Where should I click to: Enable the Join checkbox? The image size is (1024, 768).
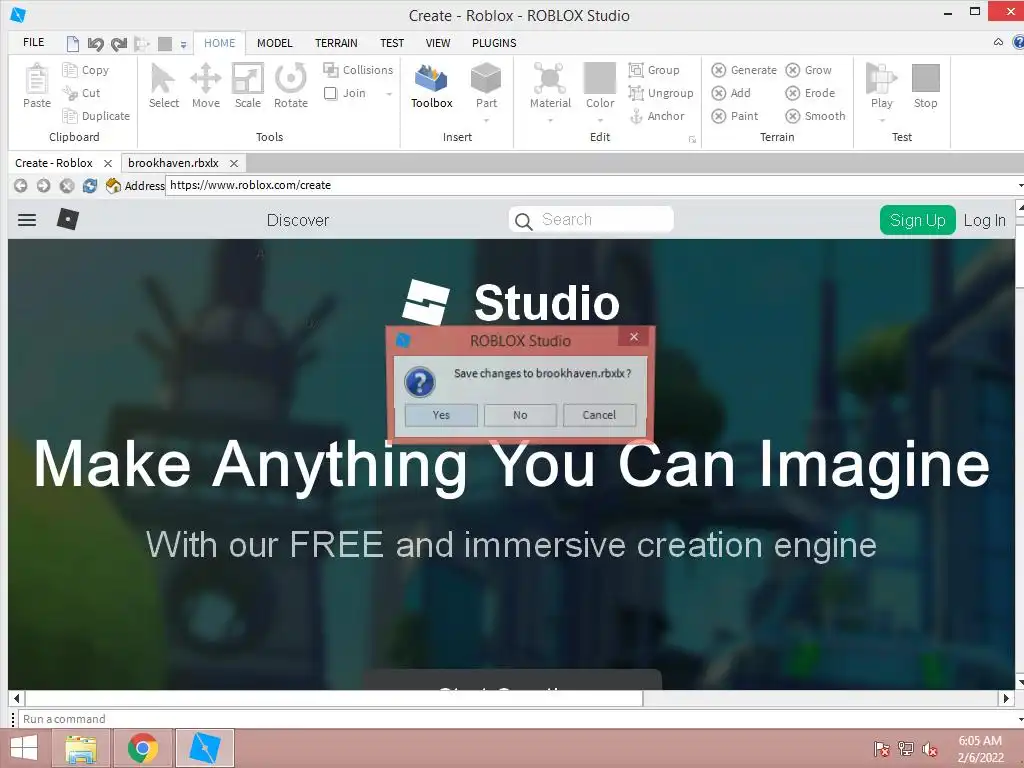(330, 93)
